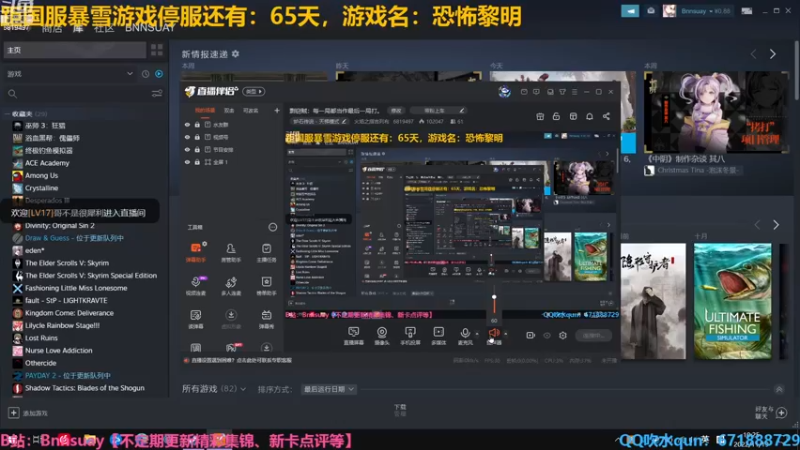The height and width of the screenshot is (450, 800).
Task: Open streaming tool settings gear
Action: [x=563, y=335]
